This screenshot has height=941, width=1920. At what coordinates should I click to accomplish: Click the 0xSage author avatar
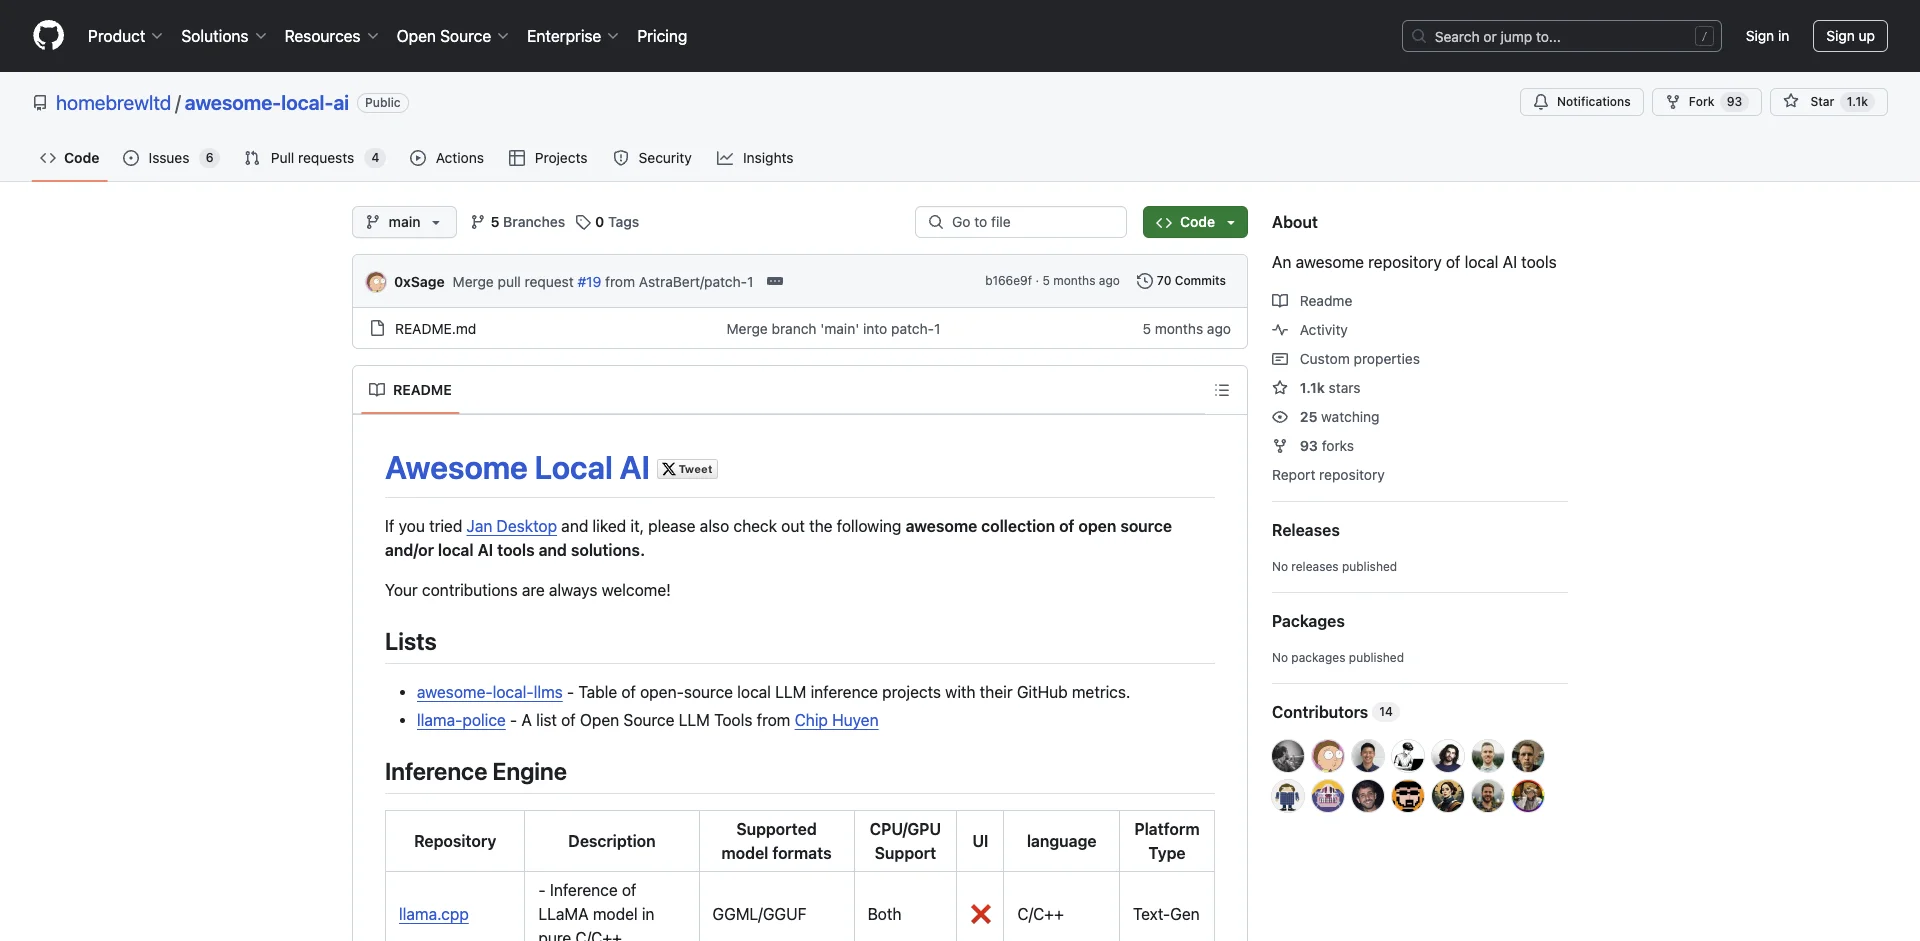point(376,282)
